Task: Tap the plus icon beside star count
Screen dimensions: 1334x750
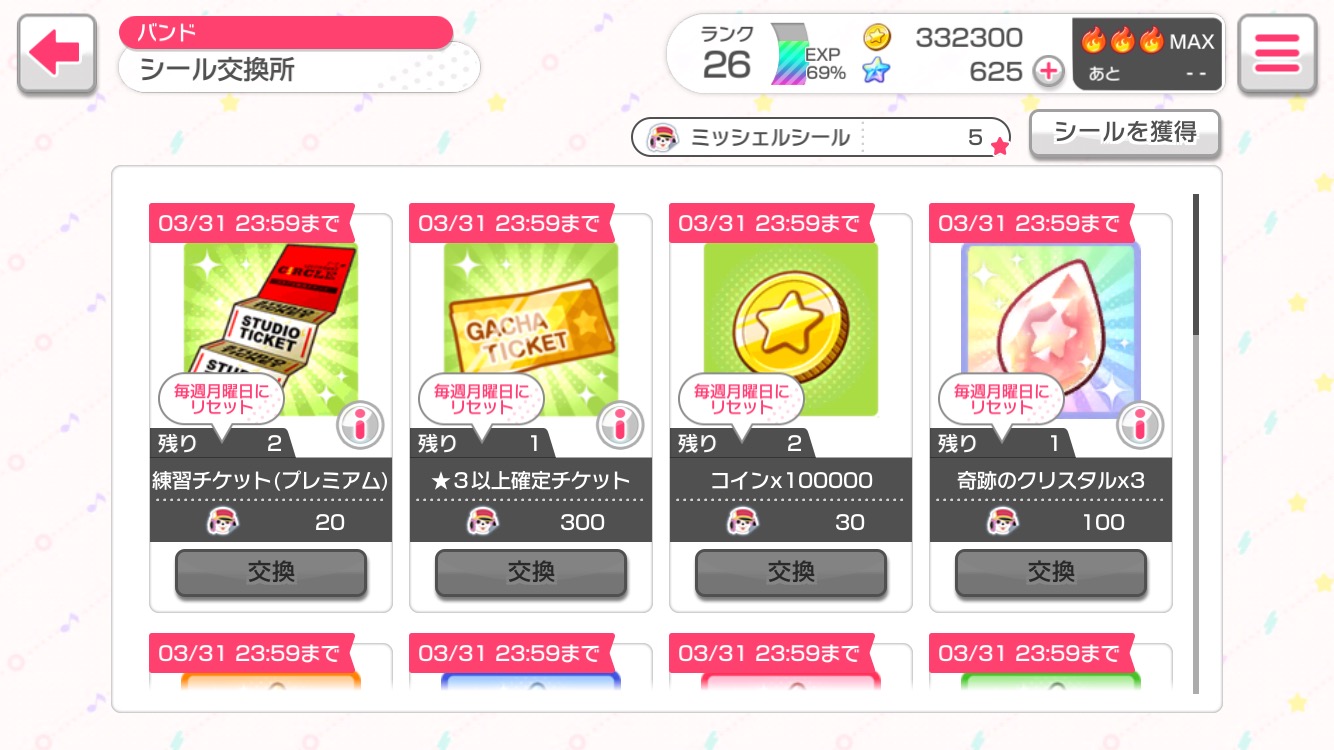Action: click(x=1048, y=71)
